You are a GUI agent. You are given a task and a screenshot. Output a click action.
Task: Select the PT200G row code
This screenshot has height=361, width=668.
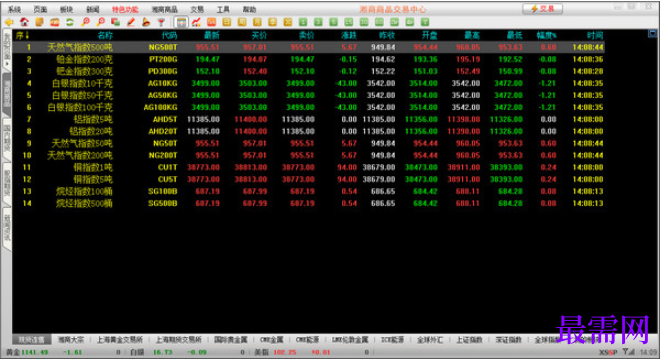point(163,59)
